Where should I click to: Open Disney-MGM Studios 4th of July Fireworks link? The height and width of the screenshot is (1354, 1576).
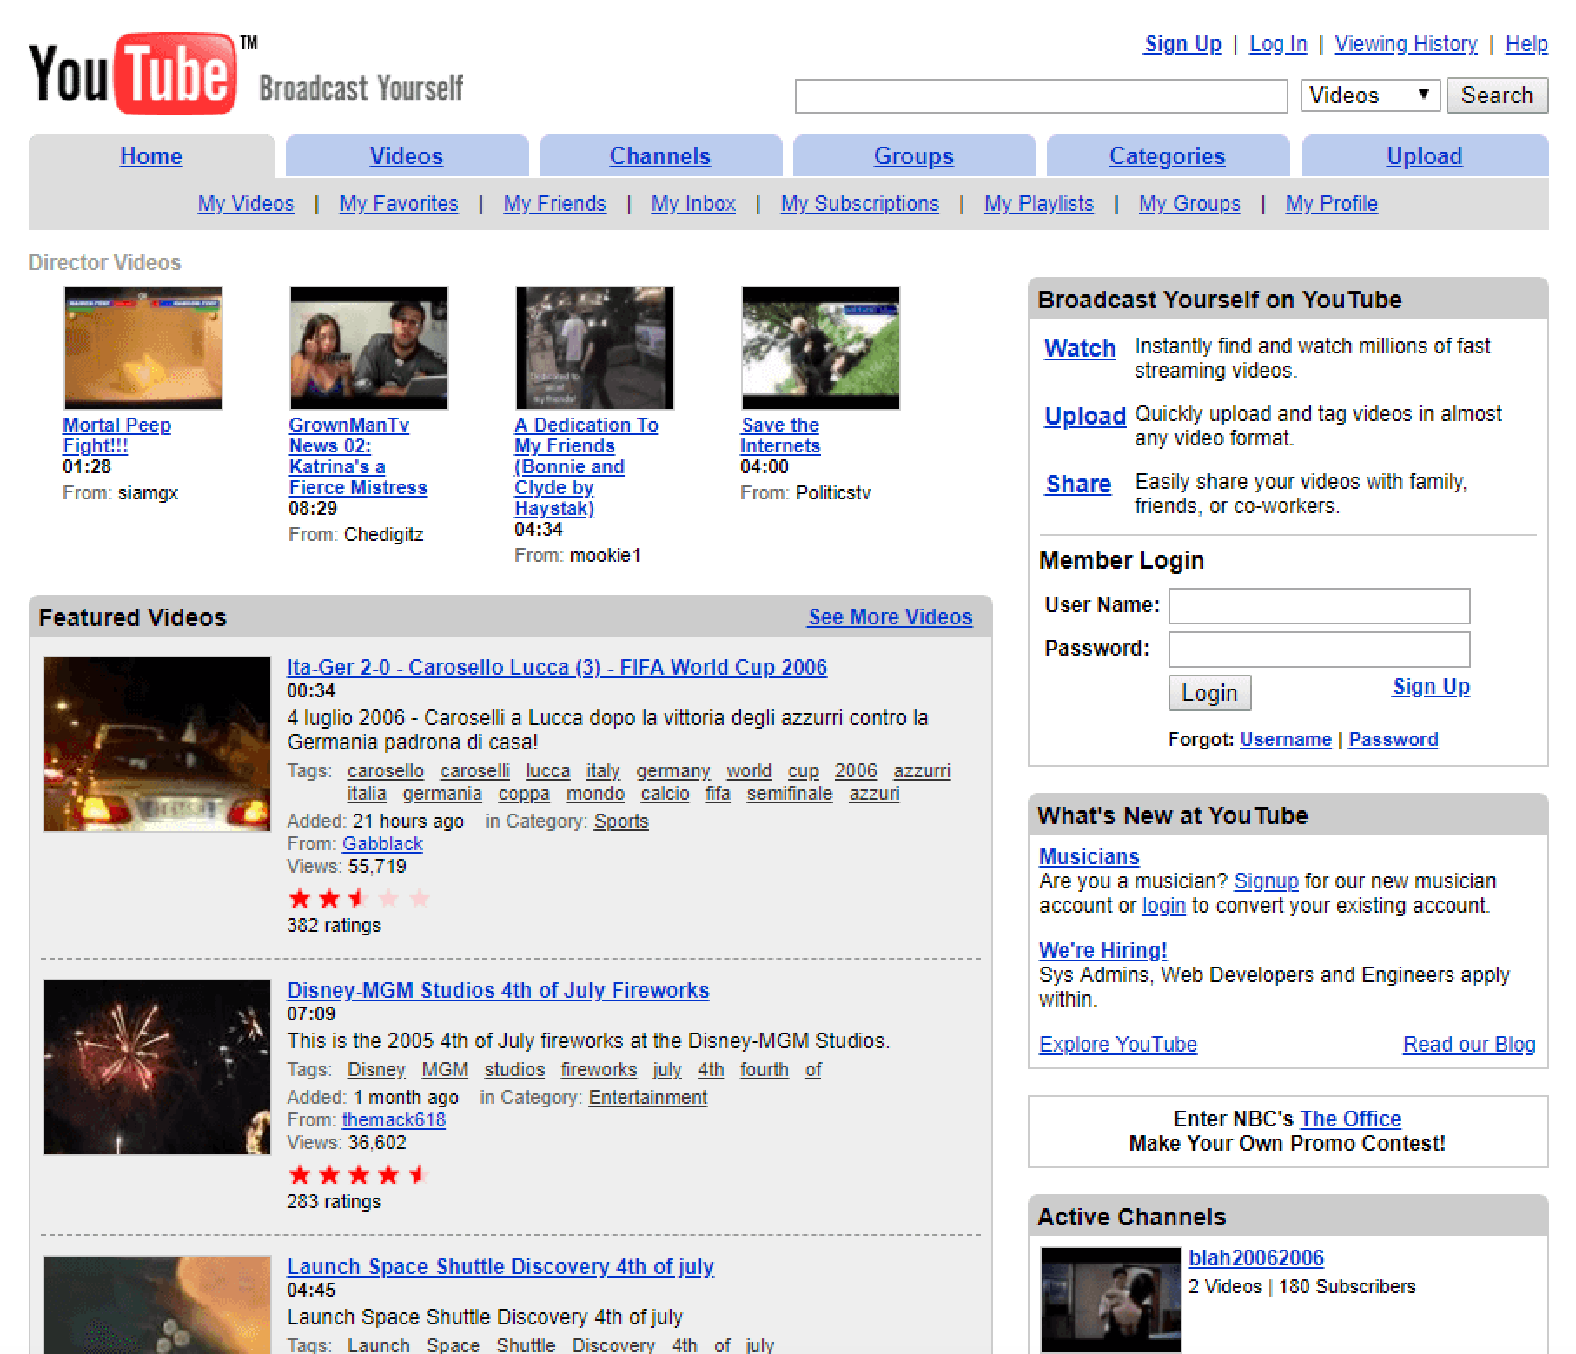498,990
